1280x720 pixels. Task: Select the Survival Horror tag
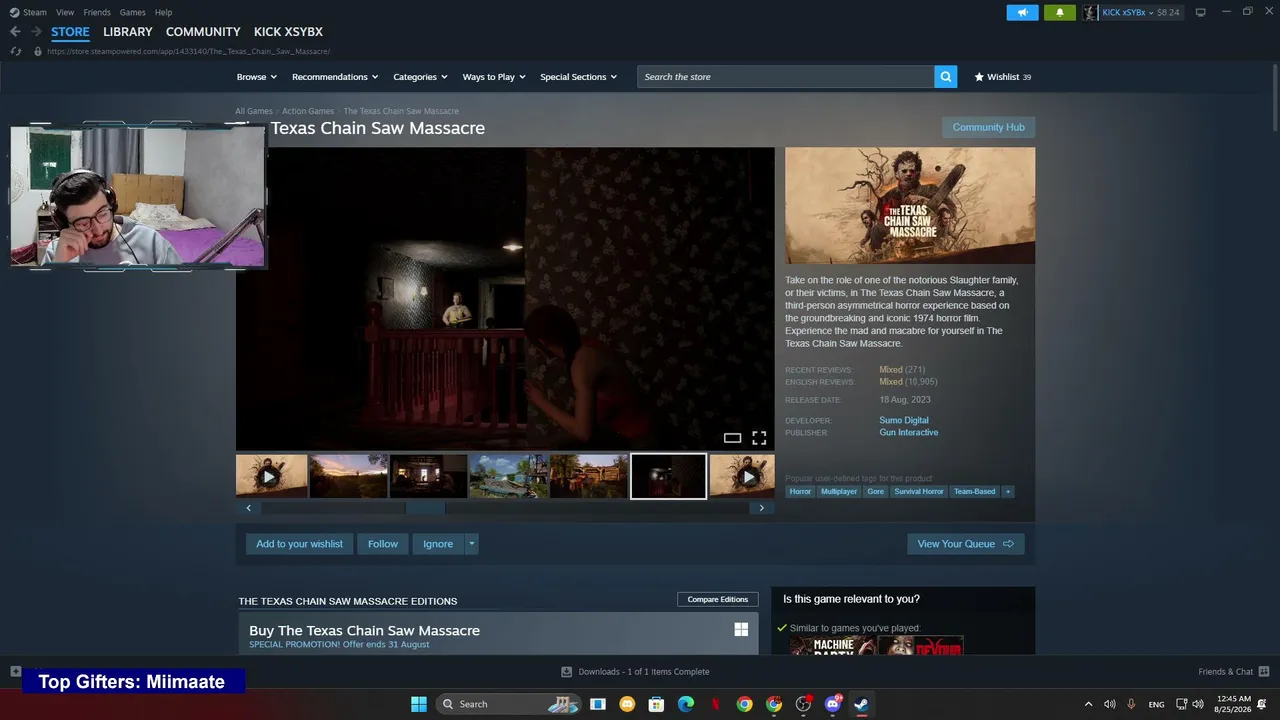tap(919, 491)
